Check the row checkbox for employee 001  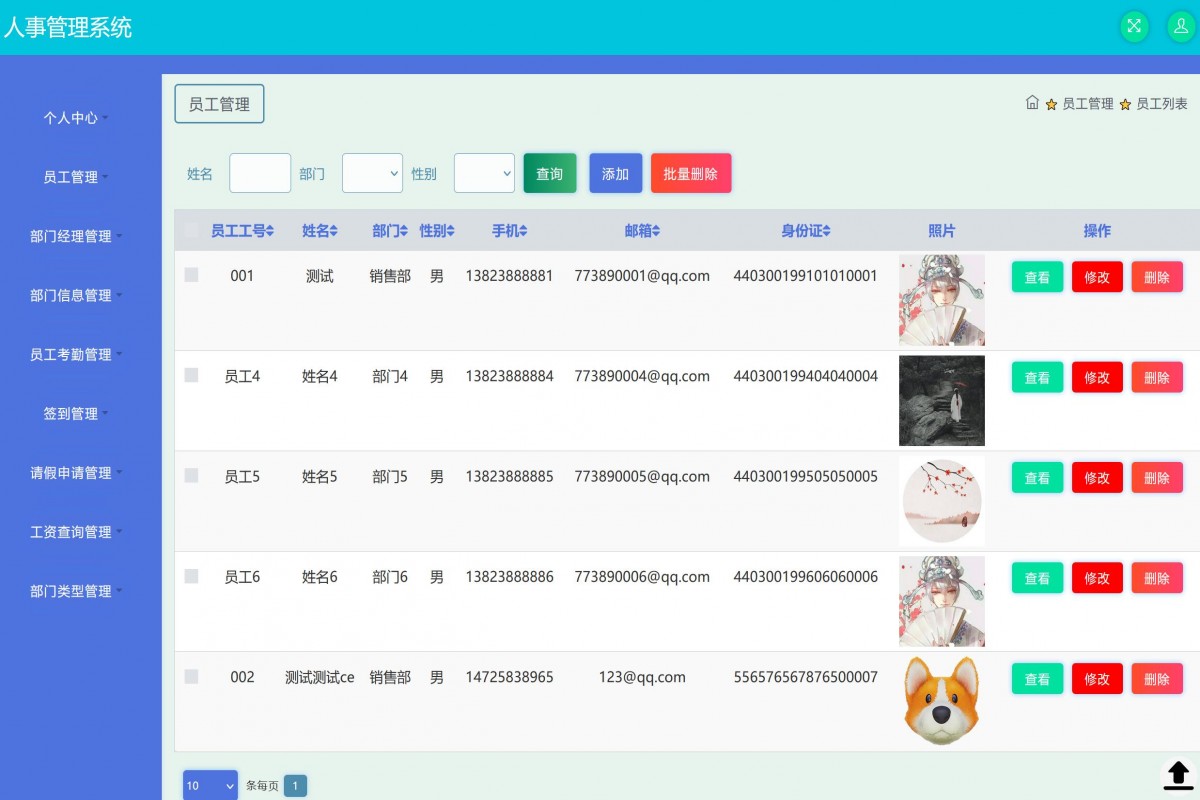[191, 276]
